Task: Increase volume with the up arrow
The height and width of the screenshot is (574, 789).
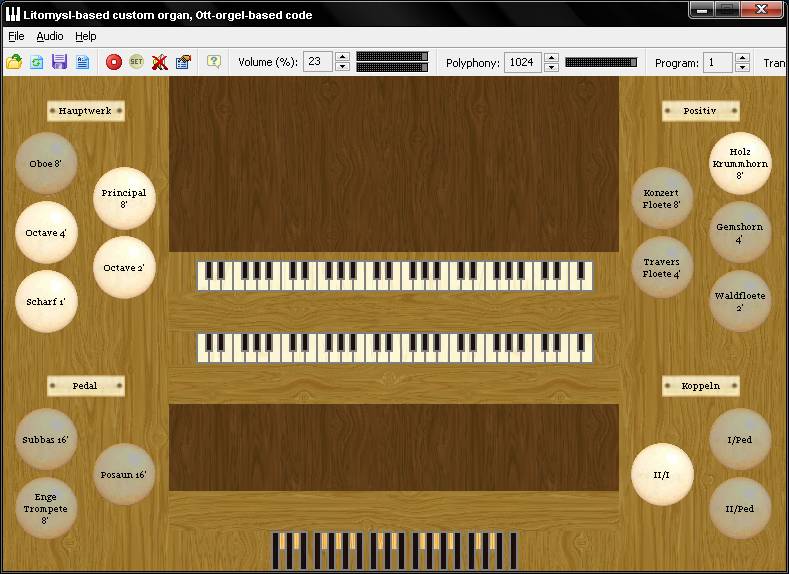Action: coord(343,57)
